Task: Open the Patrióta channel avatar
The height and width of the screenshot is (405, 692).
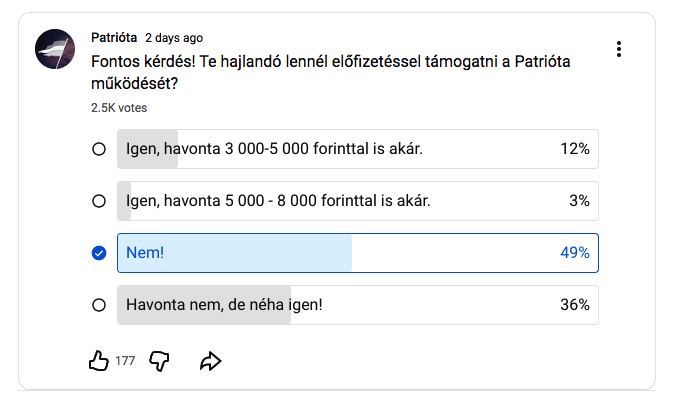Action: pyautogui.click(x=55, y=49)
